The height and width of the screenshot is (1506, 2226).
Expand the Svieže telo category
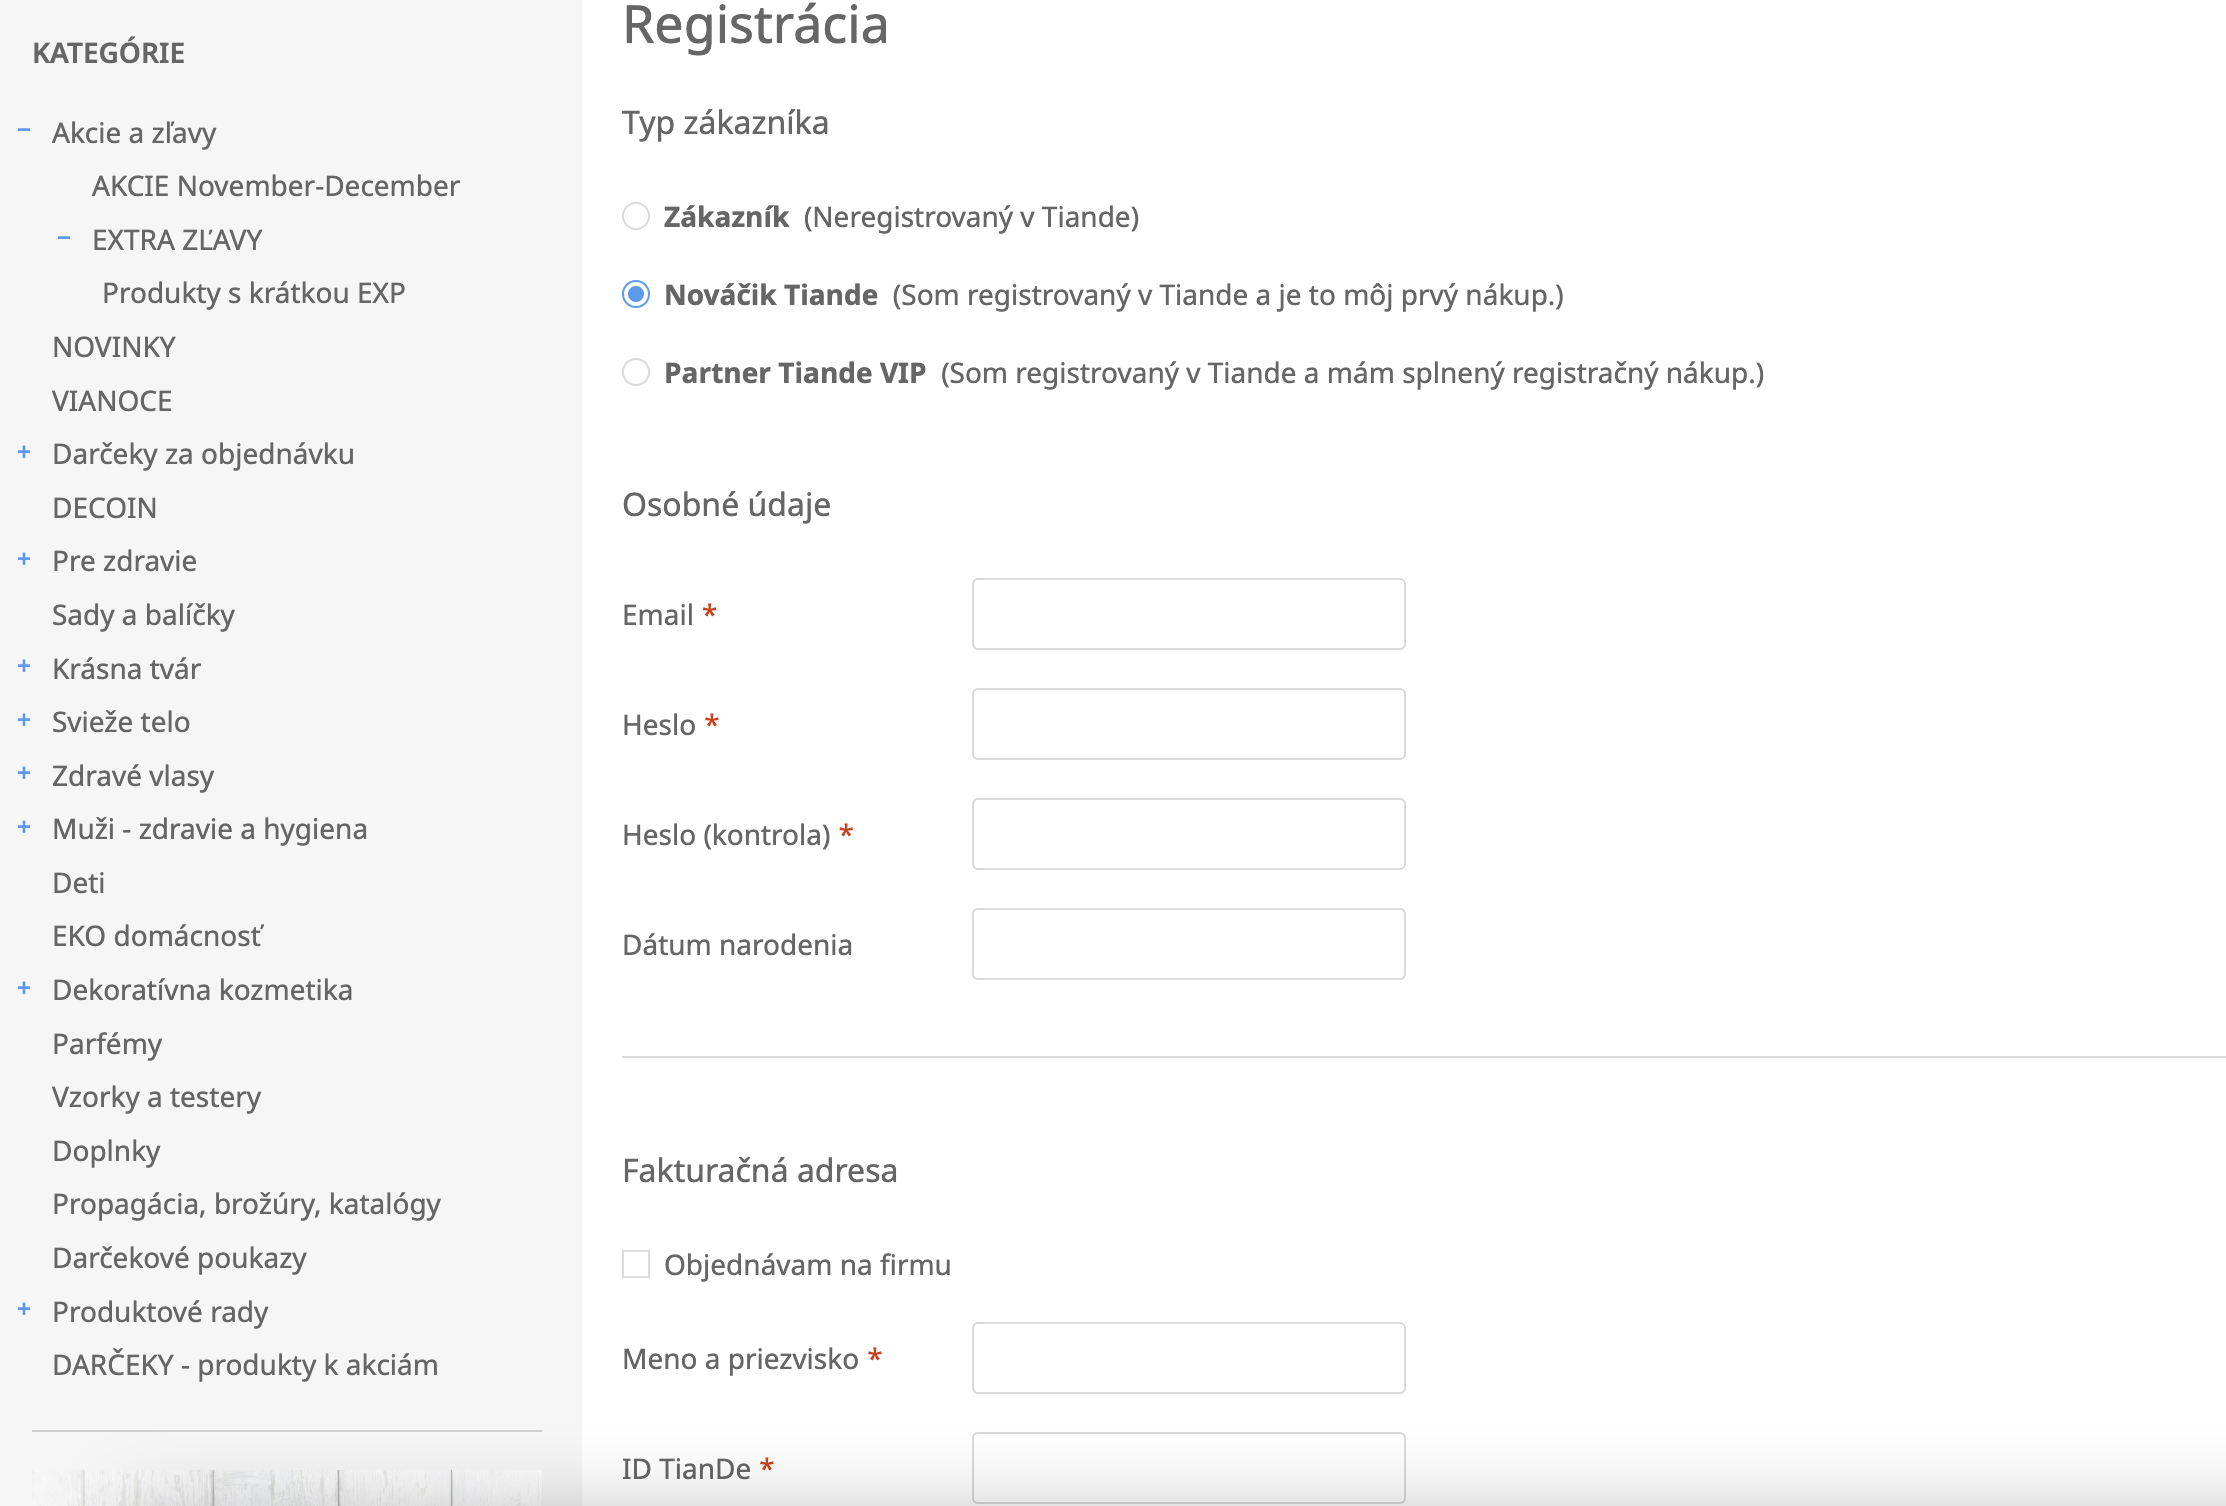(x=24, y=720)
